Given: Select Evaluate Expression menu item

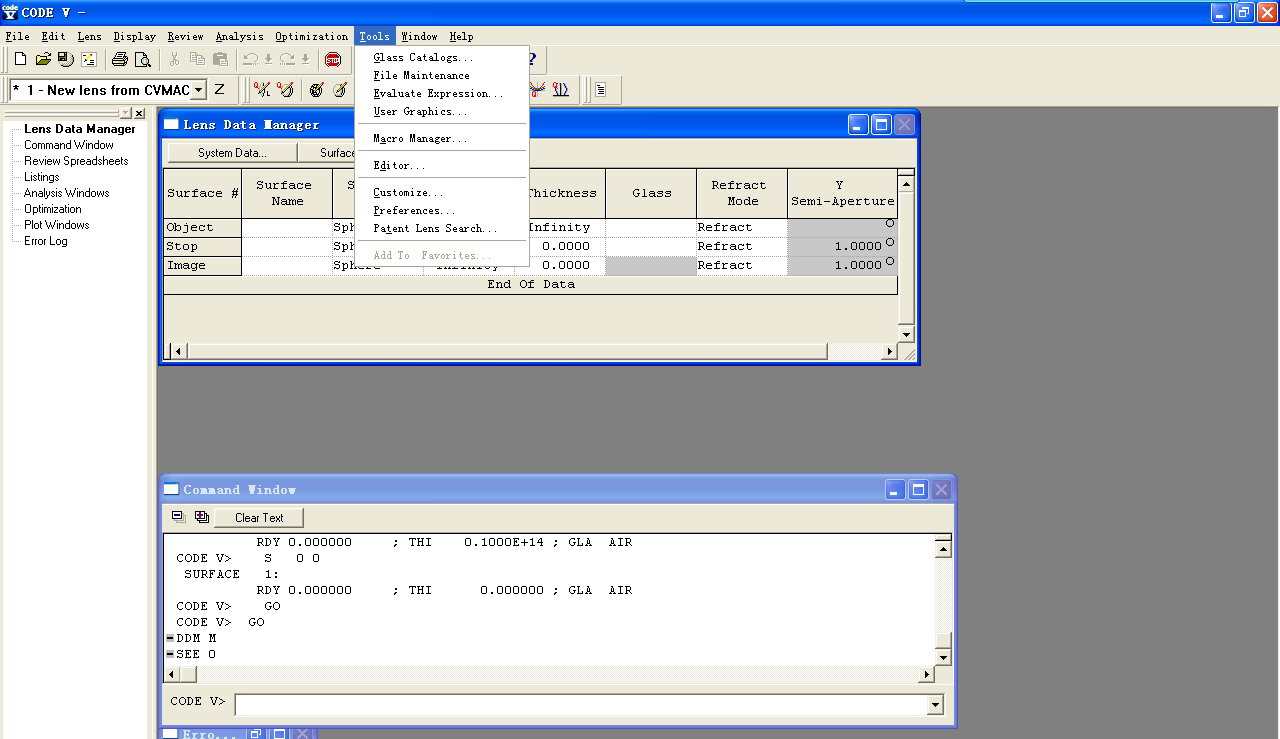Looking at the screenshot, I should [438, 94].
